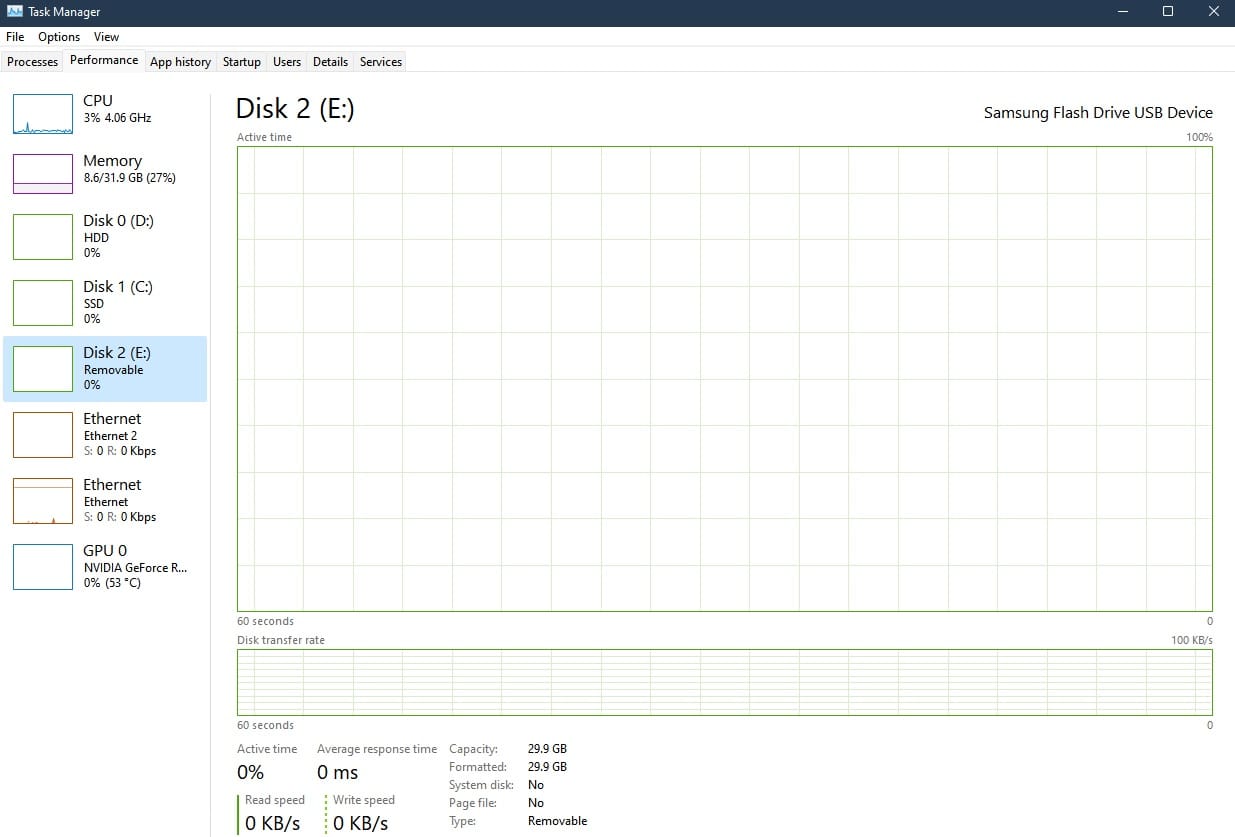Click the 3% 4.06 GHz CPU value
1235x837 pixels.
coord(117,117)
